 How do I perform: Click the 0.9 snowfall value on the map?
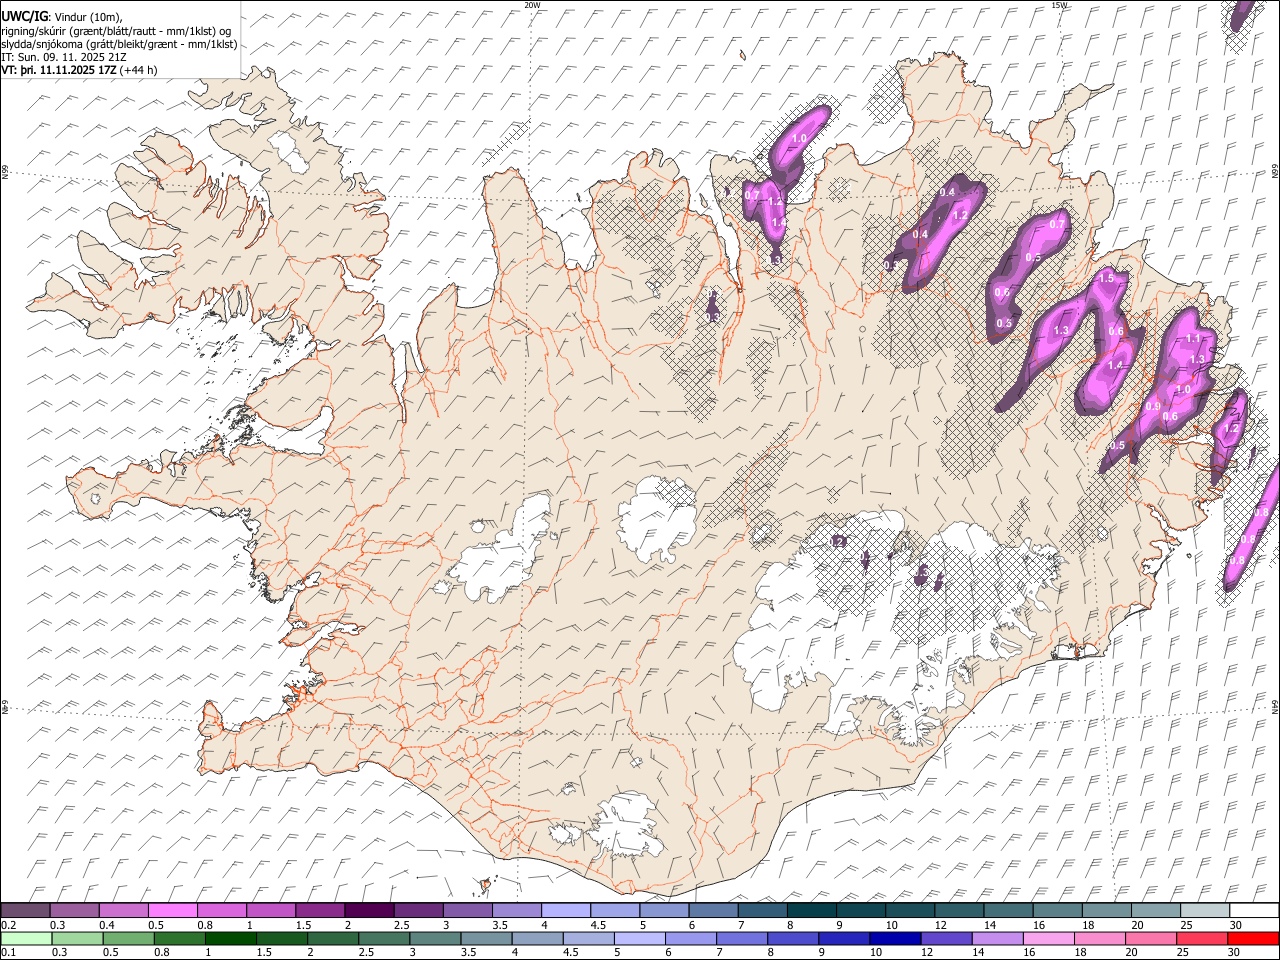(x=1153, y=406)
